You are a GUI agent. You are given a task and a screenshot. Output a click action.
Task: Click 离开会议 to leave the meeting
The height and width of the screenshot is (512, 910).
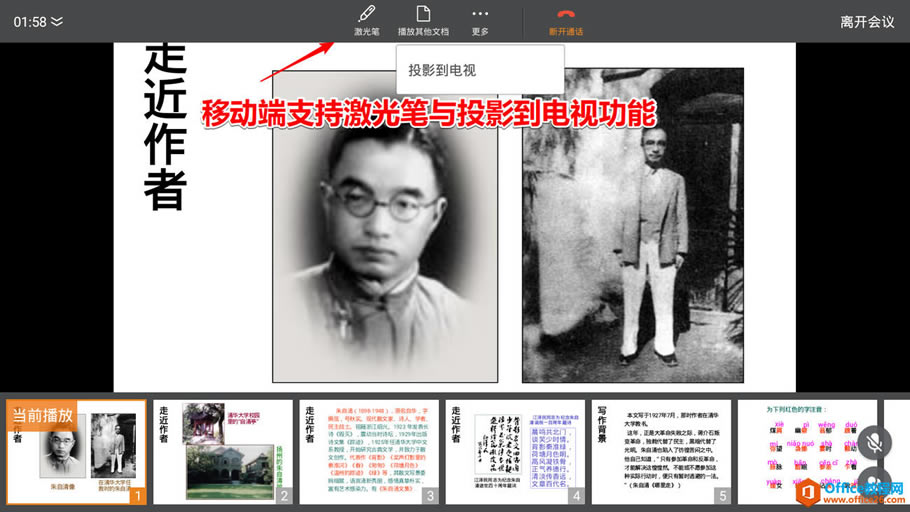(866, 21)
